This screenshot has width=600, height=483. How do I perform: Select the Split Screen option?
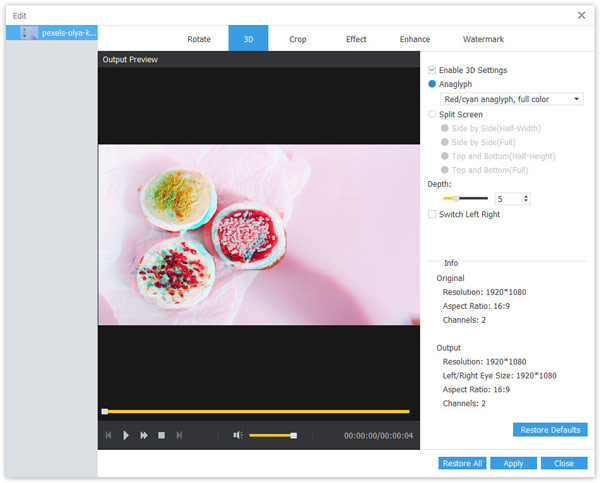tap(432, 114)
